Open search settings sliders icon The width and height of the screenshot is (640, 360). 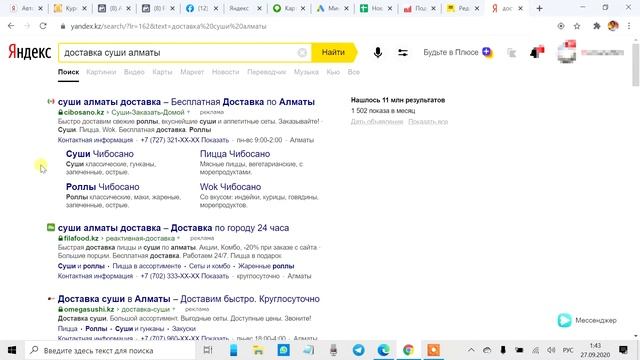(403, 52)
